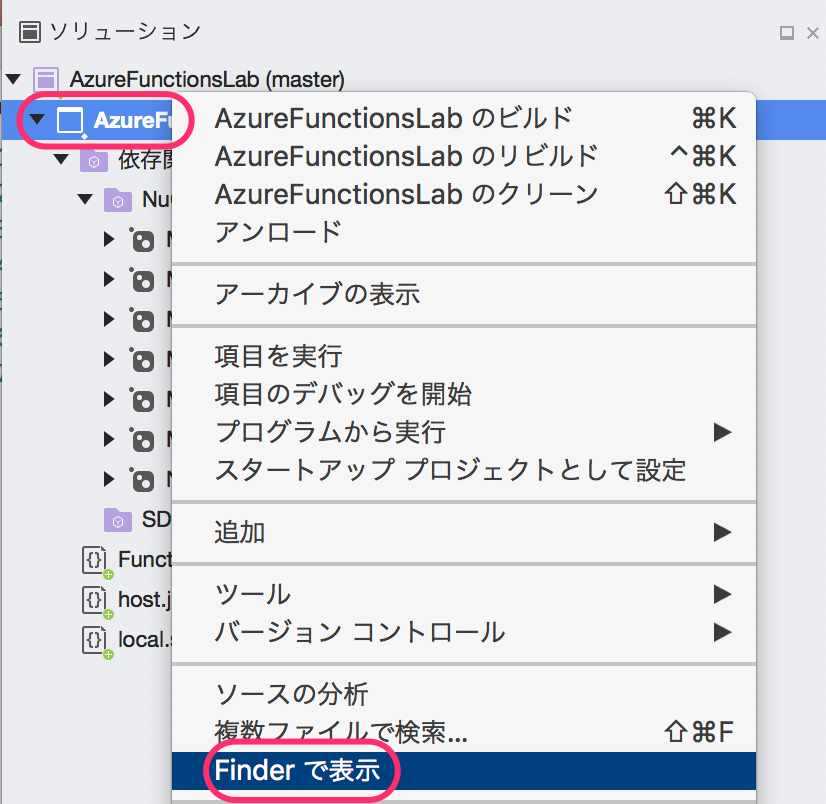Select スタートアップ プロジェクトとして設定

click(x=464, y=470)
